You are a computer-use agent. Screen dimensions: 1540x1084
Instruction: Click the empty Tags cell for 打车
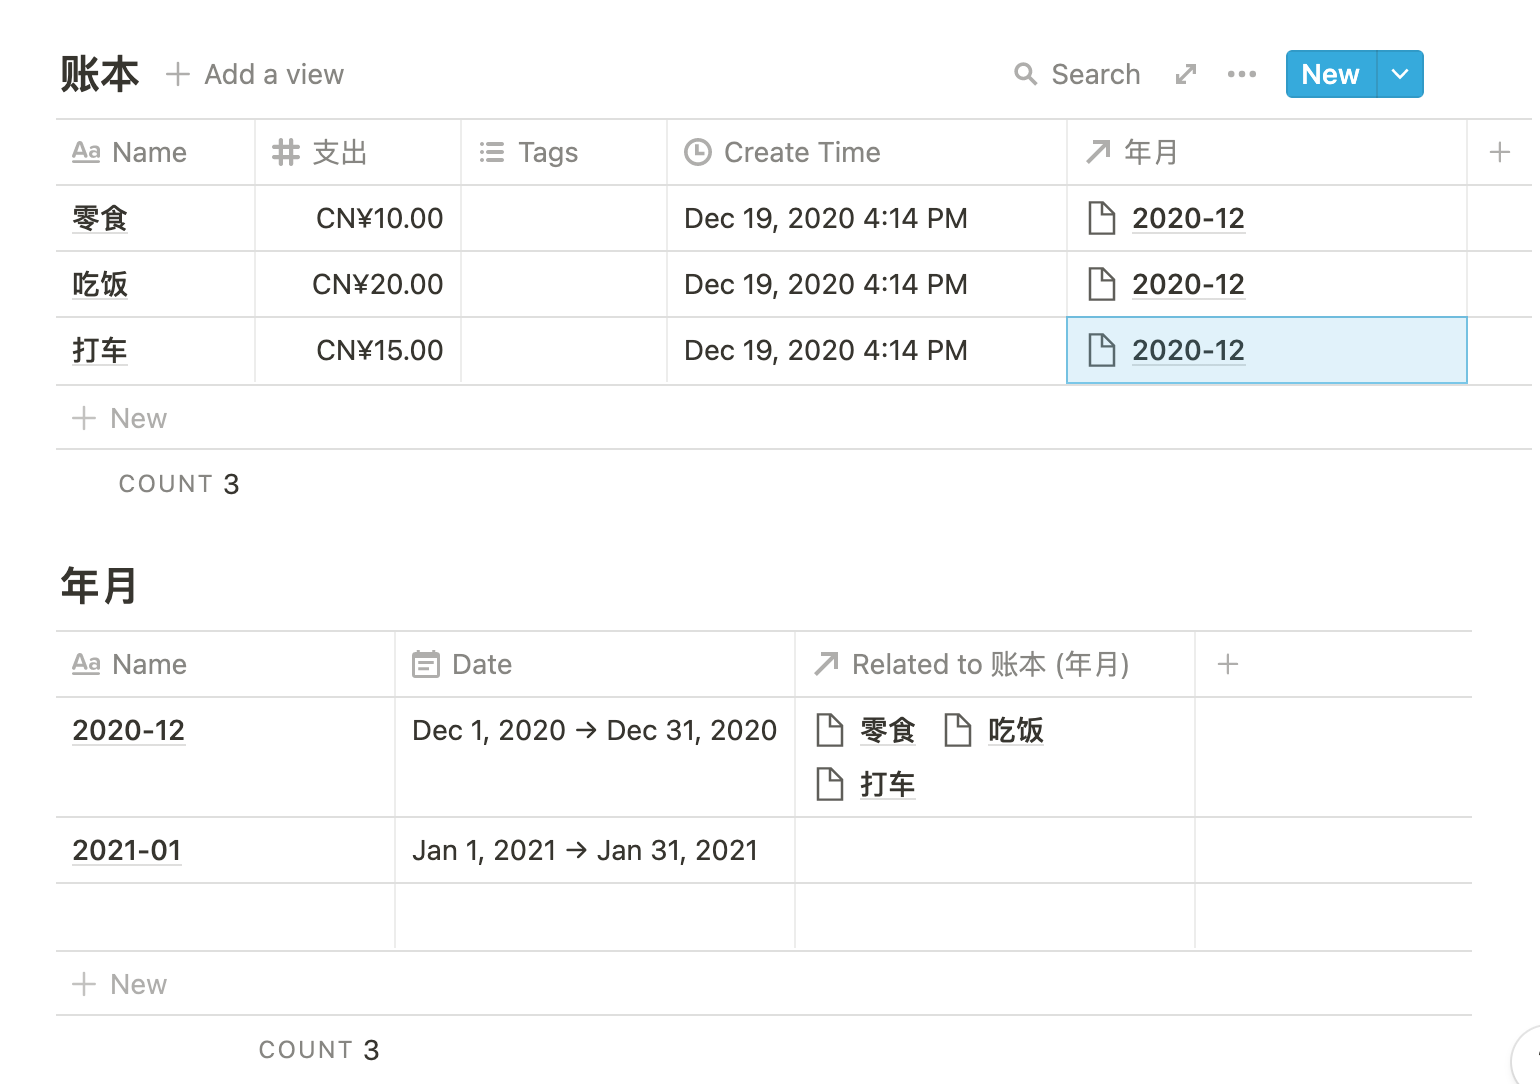[564, 350]
